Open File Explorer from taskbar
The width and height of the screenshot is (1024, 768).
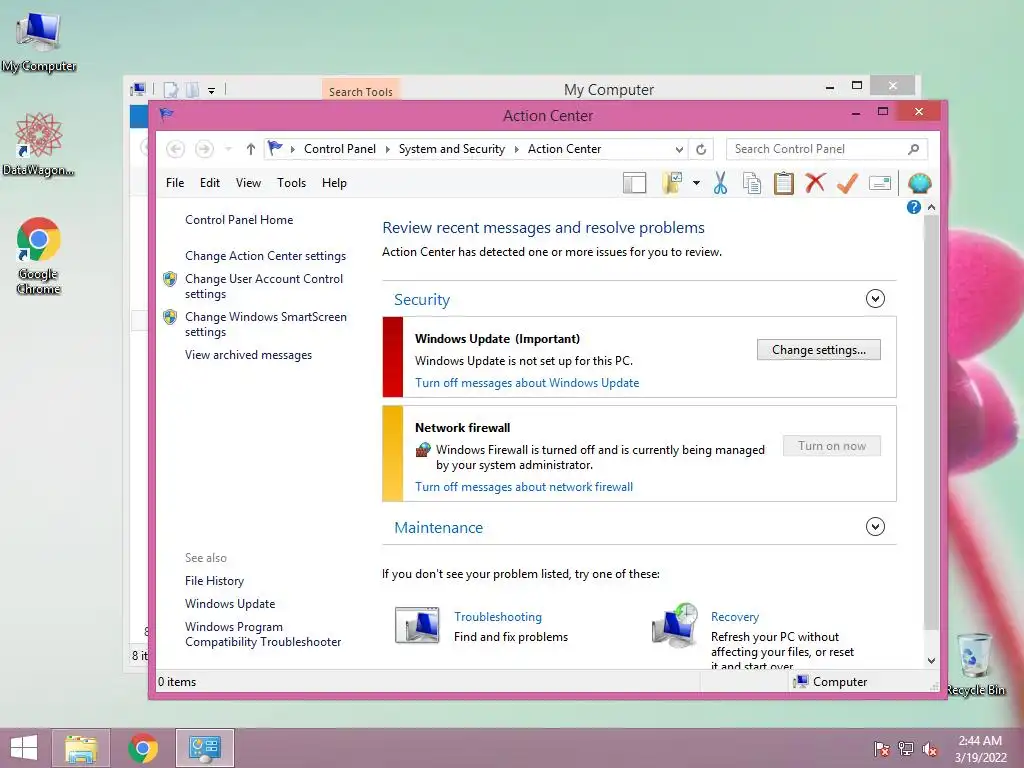[81, 748]
